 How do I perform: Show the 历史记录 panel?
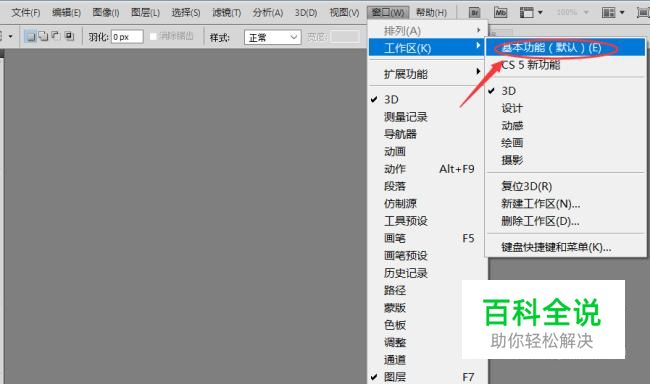427,273
